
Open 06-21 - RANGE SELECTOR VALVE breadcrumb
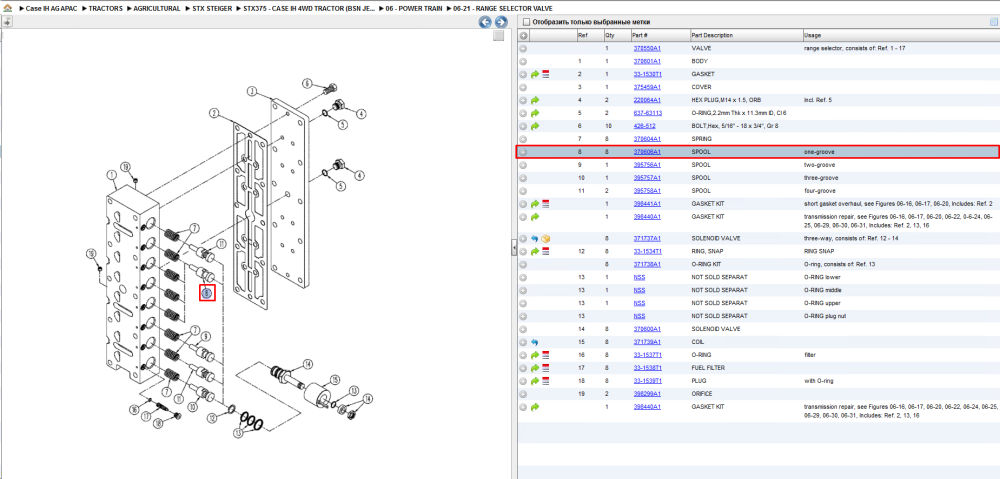coord(503,9)
